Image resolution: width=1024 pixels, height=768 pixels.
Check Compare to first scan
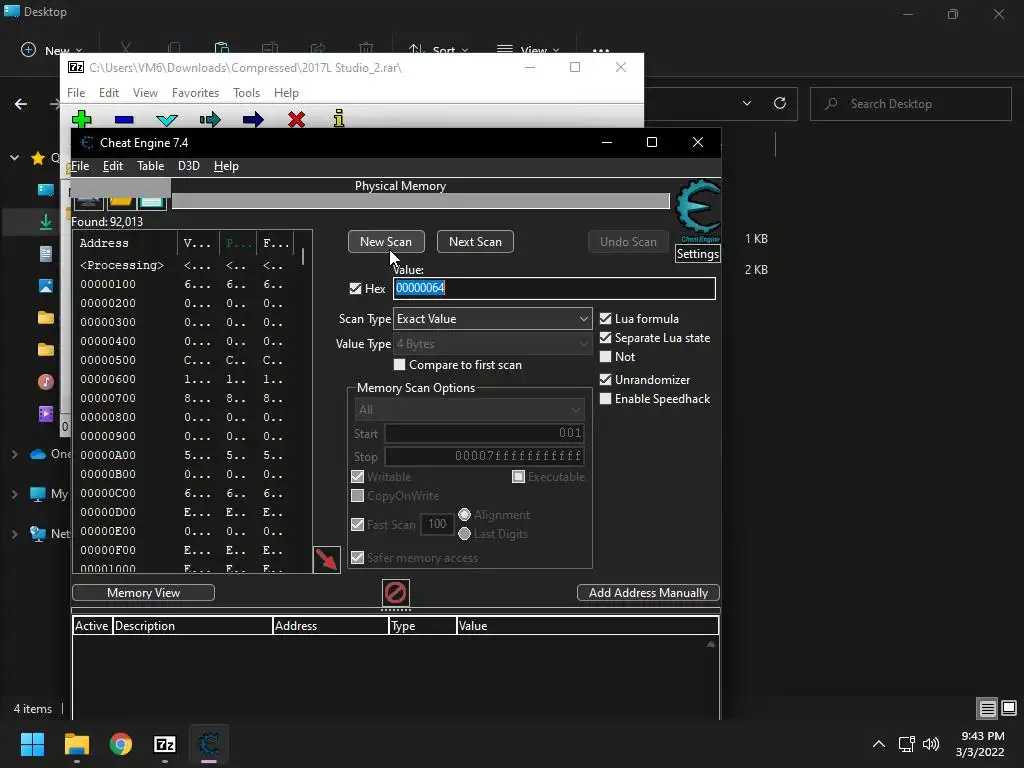pyautogui.click(x=399, y=364)
